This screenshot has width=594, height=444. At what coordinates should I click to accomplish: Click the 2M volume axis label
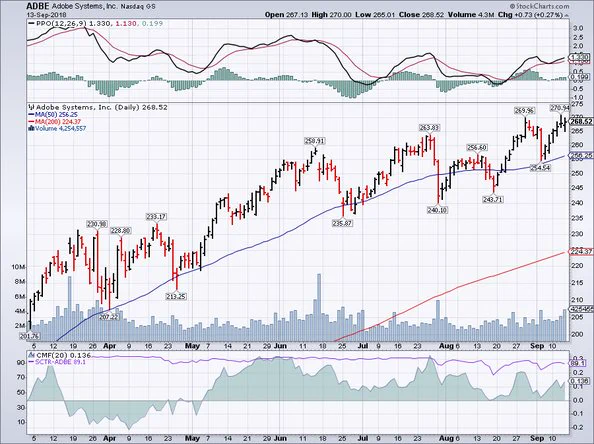[20, 325]
